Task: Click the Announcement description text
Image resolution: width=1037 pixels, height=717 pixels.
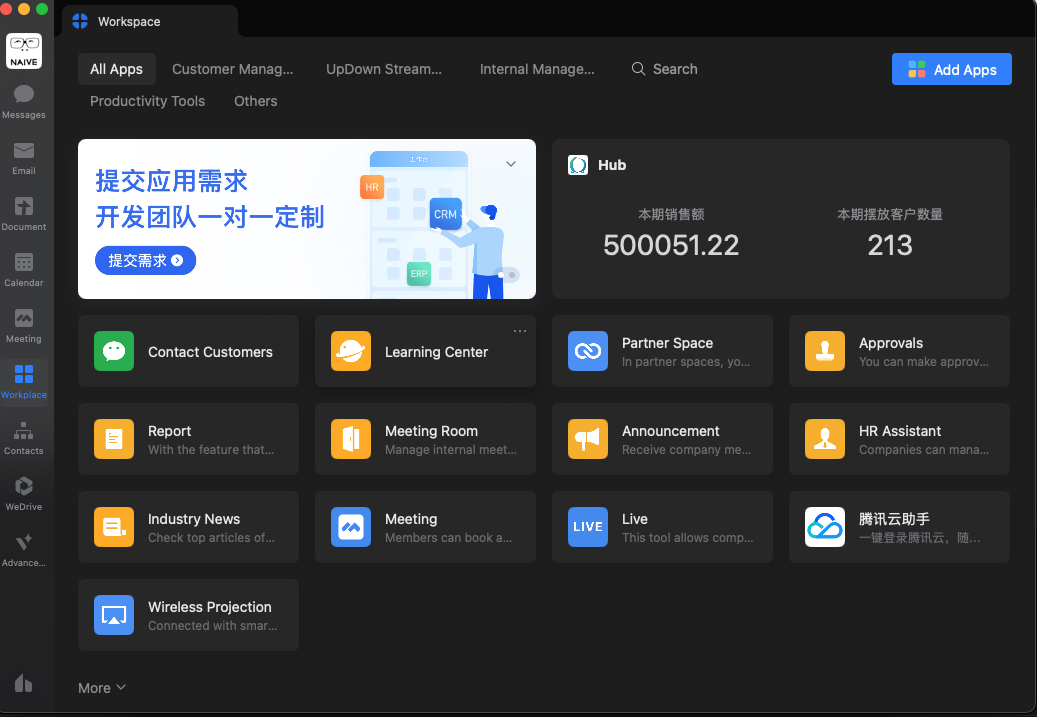Action: coord(686,450)
